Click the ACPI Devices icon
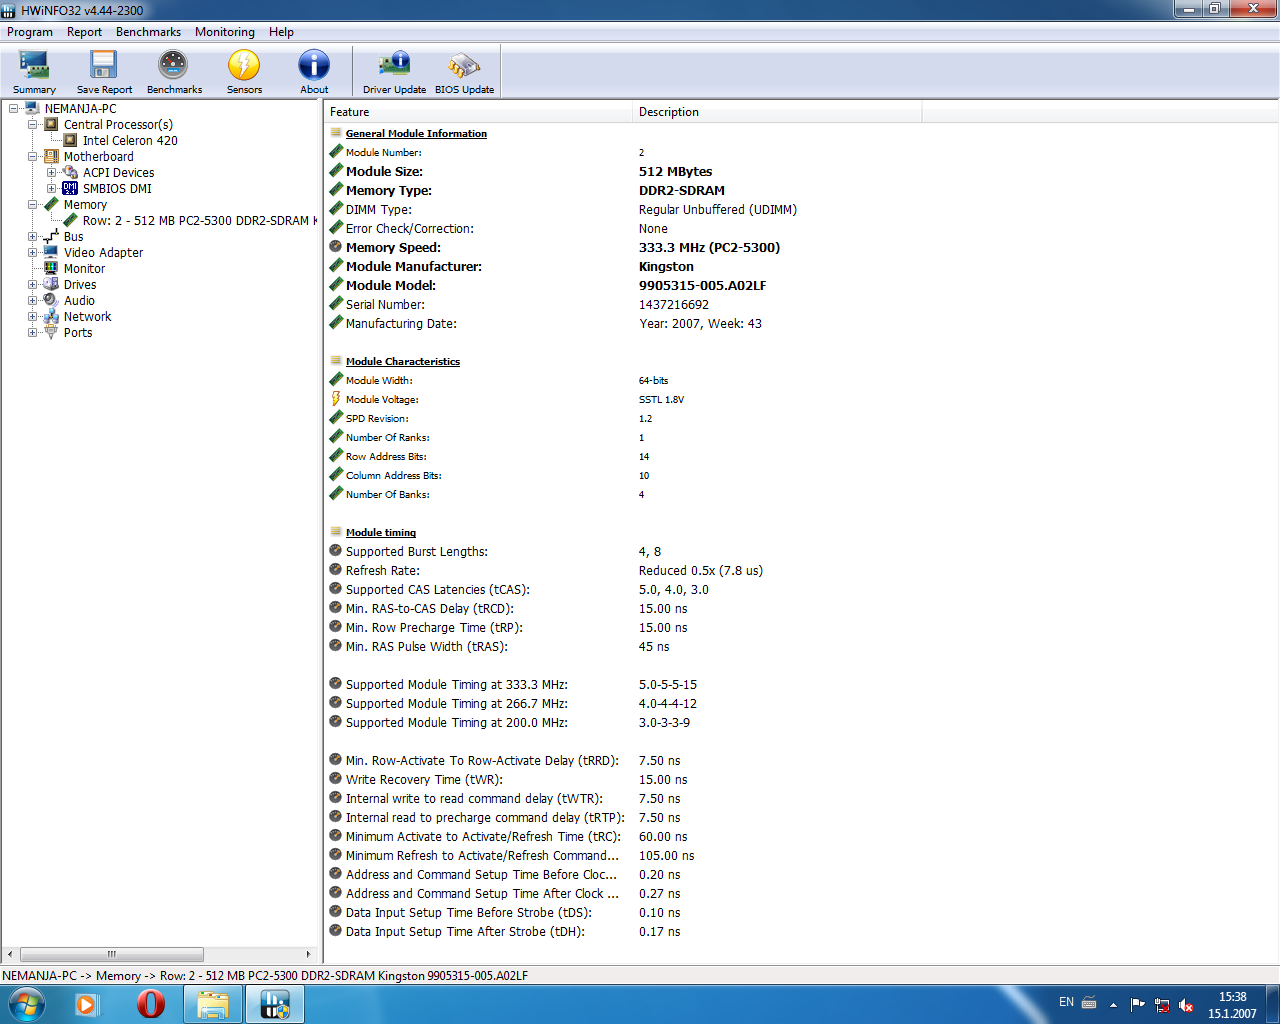The image size is (1280, 1024). 71,172
